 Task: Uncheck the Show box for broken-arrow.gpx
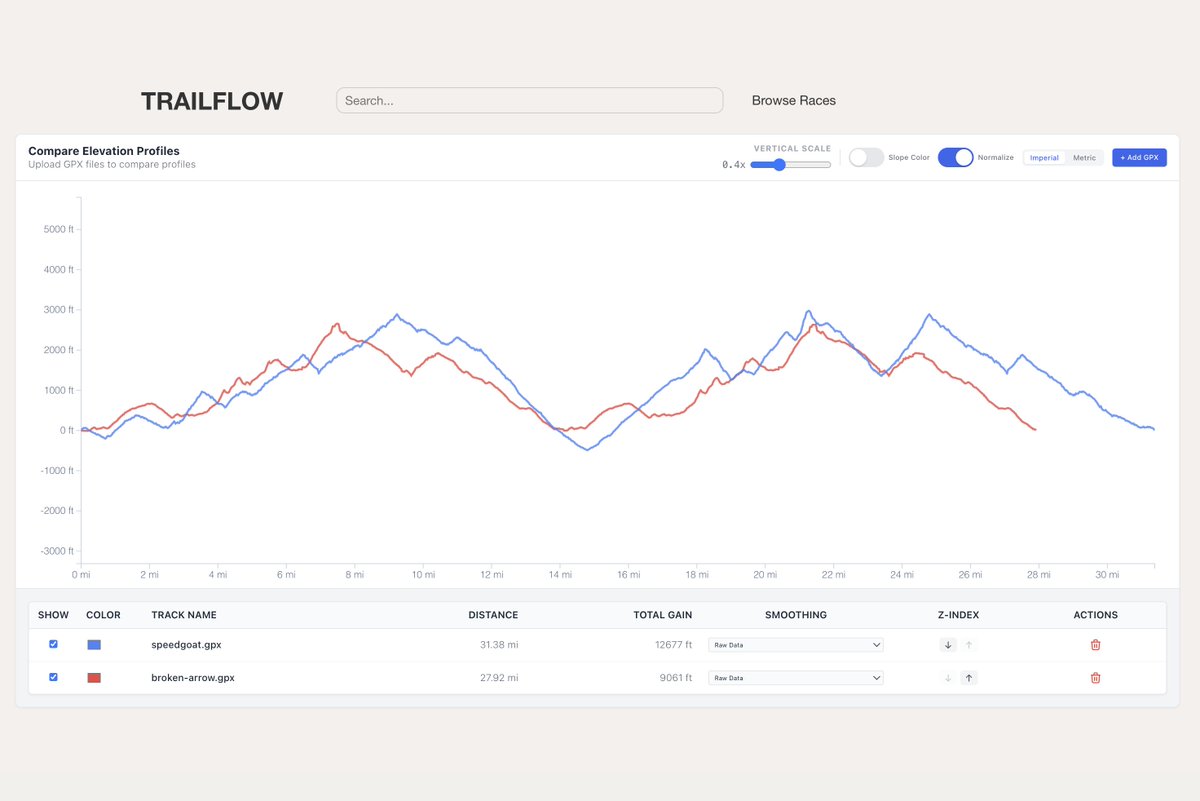pos(53,677)
